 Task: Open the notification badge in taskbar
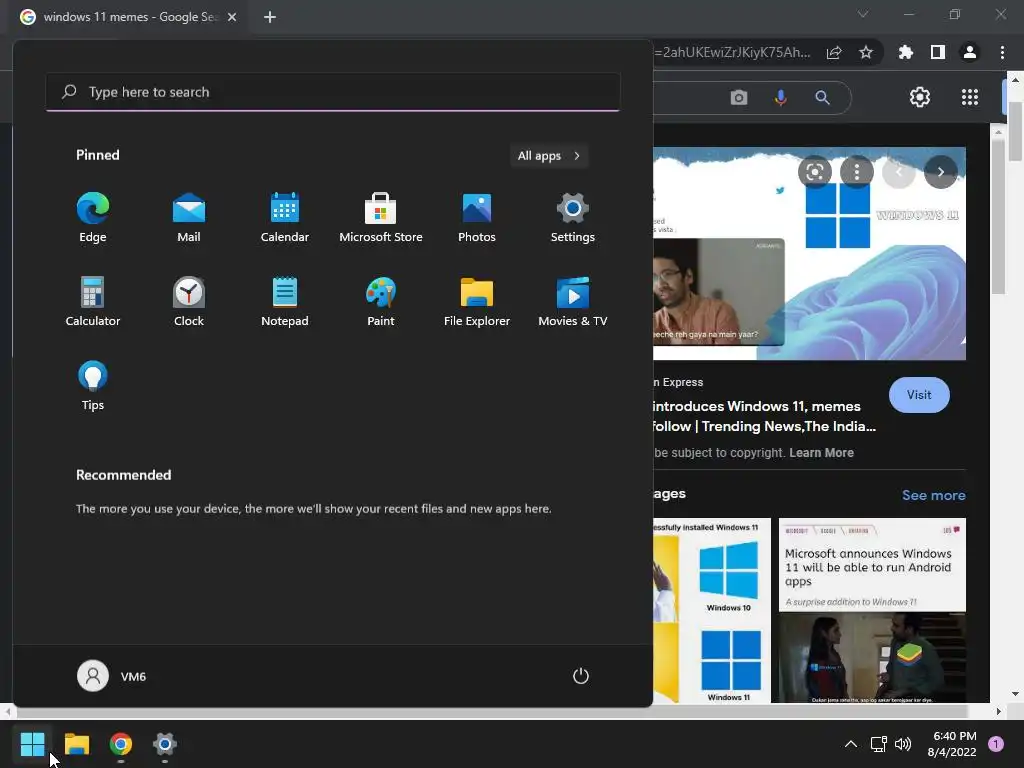click(x=996, y=743)
